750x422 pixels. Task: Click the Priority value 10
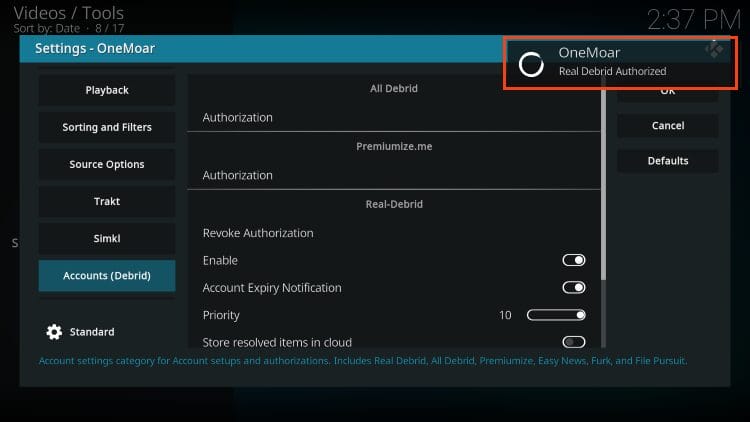[x=505, y=315]
